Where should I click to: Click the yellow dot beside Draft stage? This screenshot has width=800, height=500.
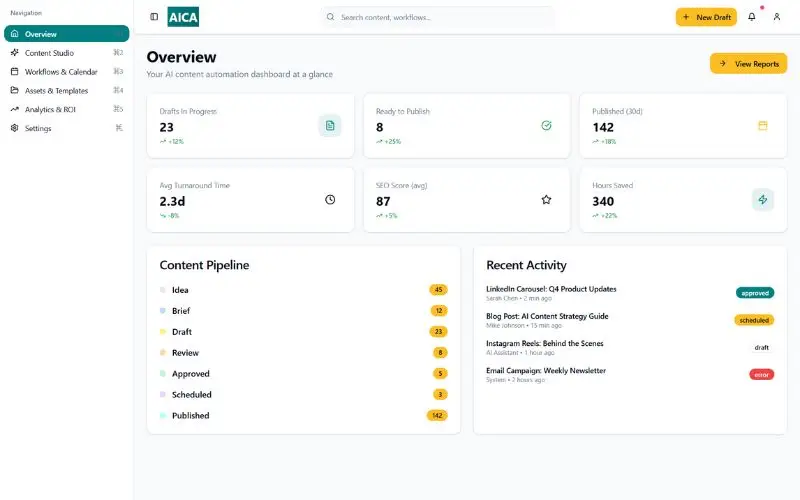pyautogui.click(x=163, y=332)
